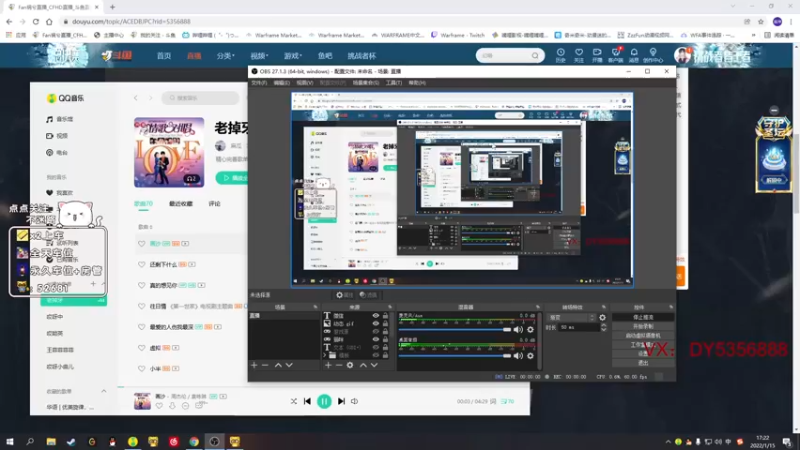Open watch history icon in Douyu header
The image size is (800, 450).
point(560,55)
